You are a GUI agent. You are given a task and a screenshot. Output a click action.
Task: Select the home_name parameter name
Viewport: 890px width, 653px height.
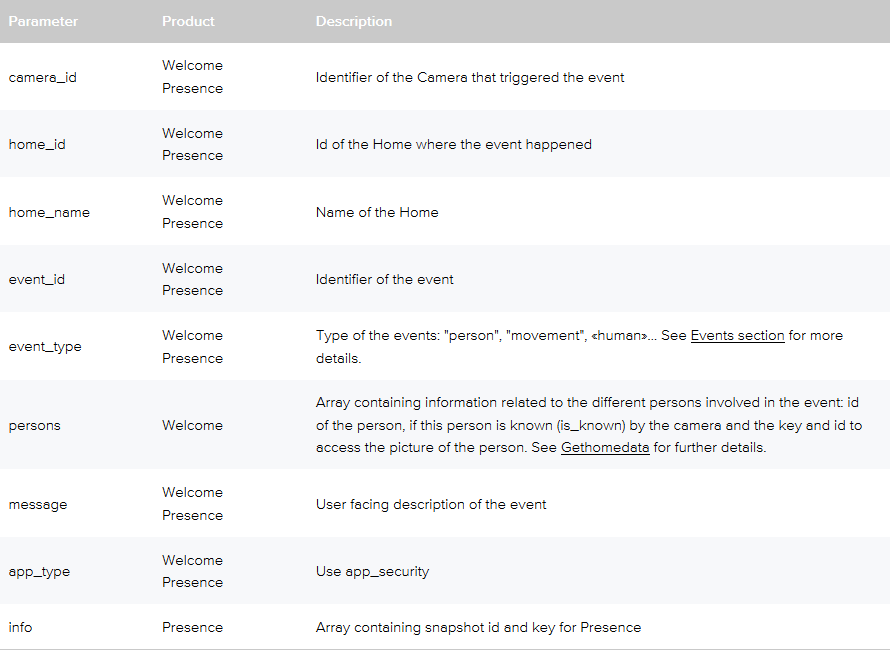tap(49, 212)
